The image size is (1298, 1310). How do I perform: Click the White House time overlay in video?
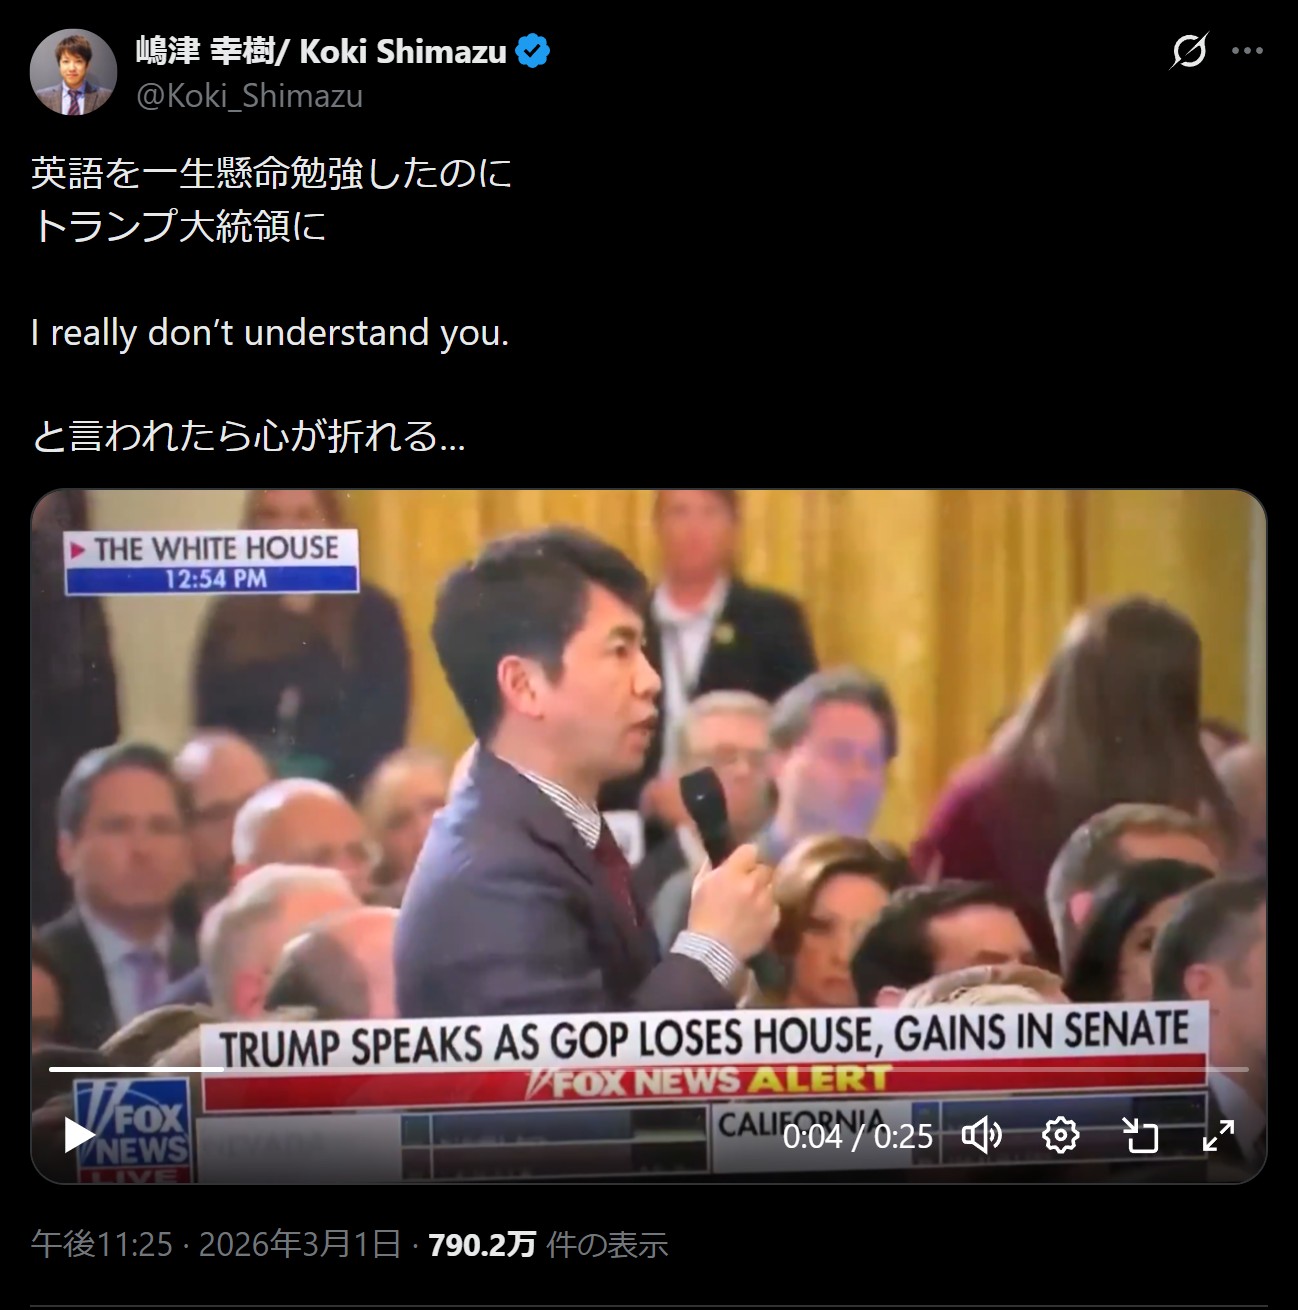point(211,562)
